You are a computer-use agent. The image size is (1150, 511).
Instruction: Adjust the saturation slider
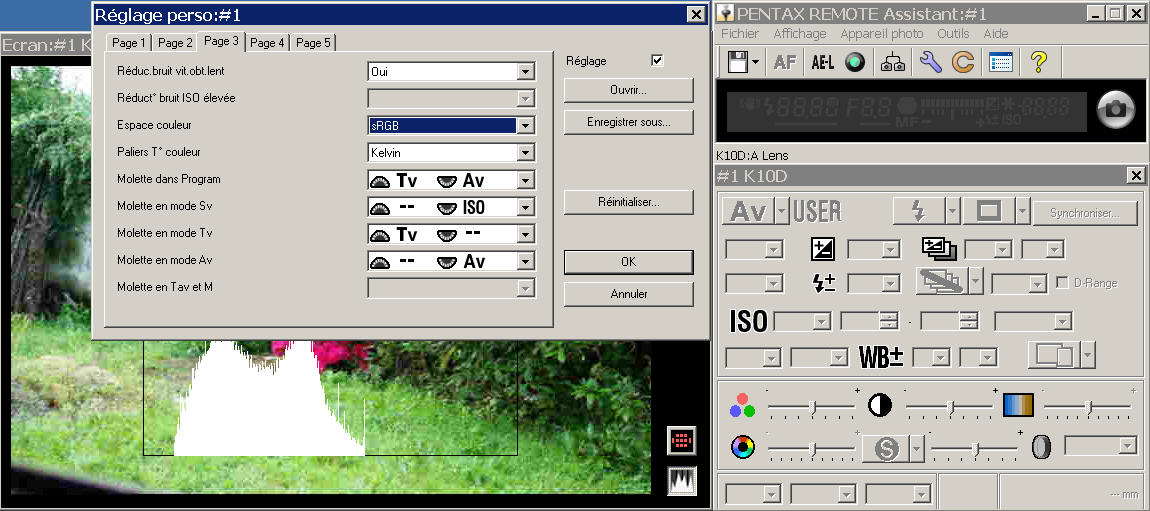click(811, 408)
